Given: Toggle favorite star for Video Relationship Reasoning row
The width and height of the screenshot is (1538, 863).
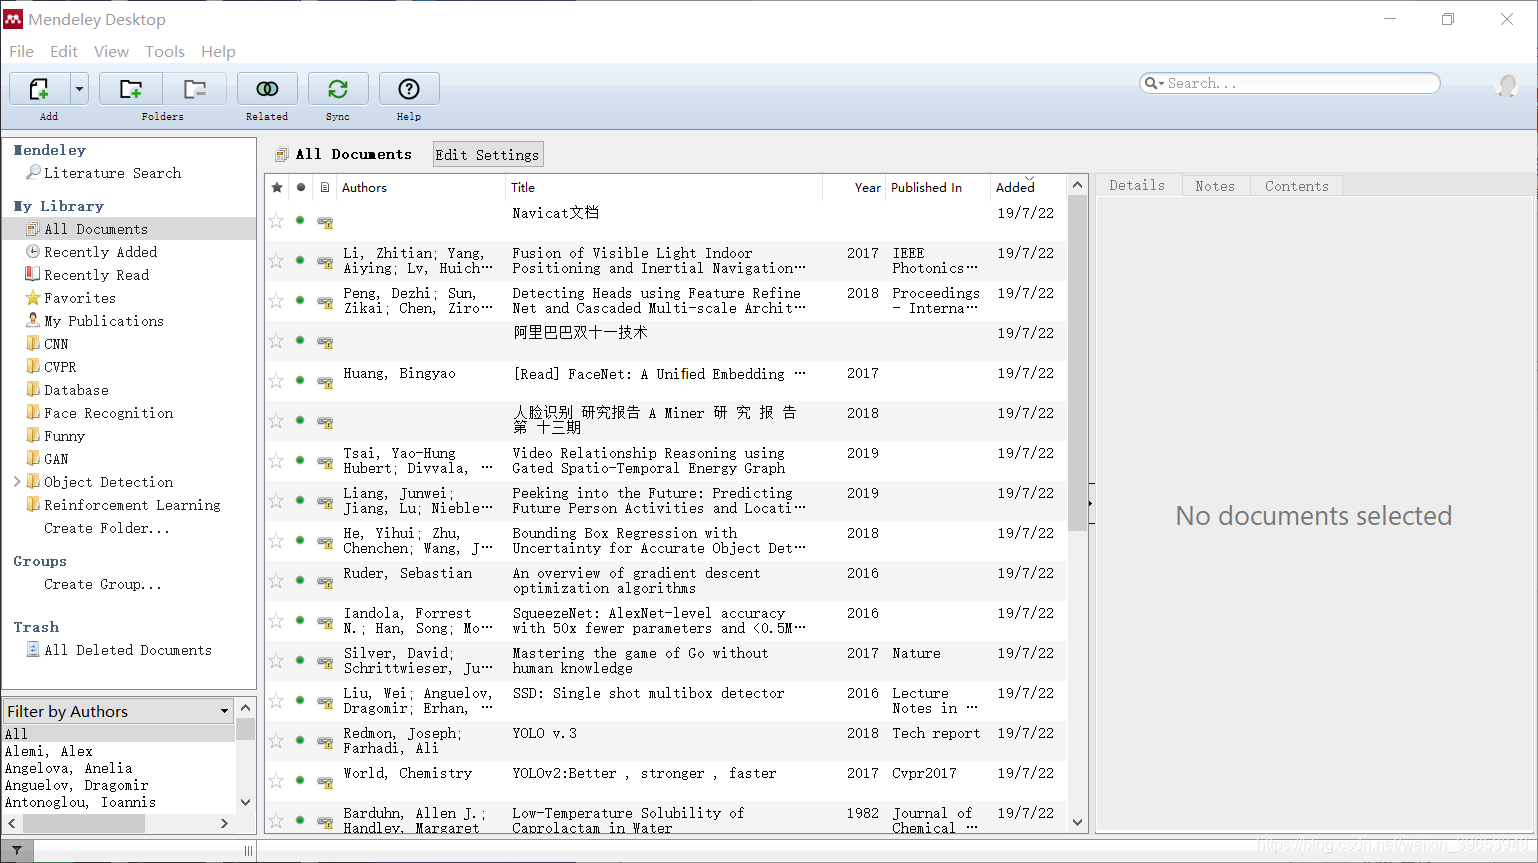Looking at the screenshot, I should pos(276,461).
